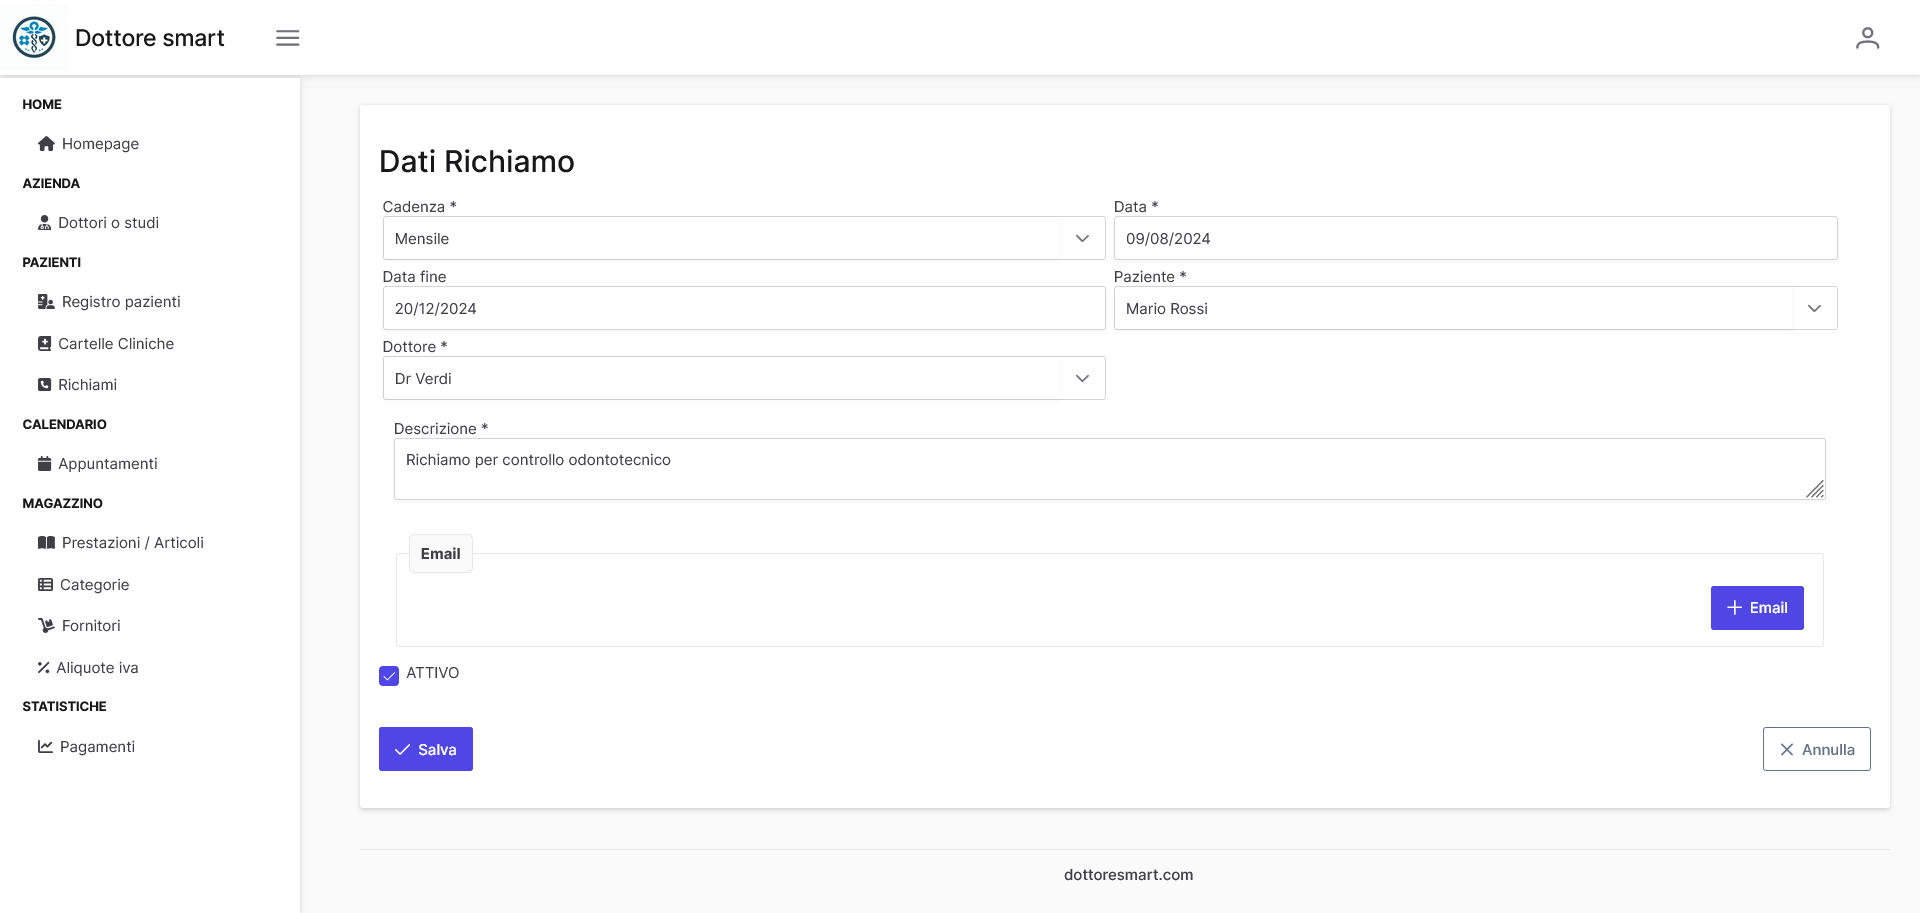Click the dottoresmart.com footer link

coord(1128,875)
